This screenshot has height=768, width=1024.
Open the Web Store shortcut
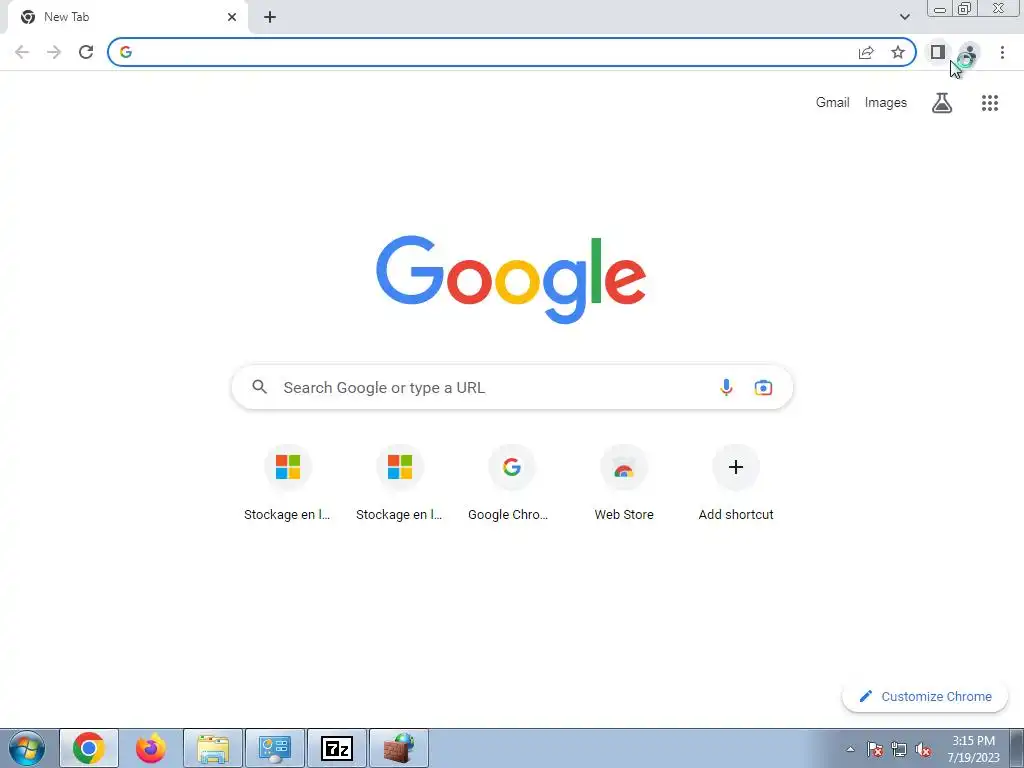(624, 483)
